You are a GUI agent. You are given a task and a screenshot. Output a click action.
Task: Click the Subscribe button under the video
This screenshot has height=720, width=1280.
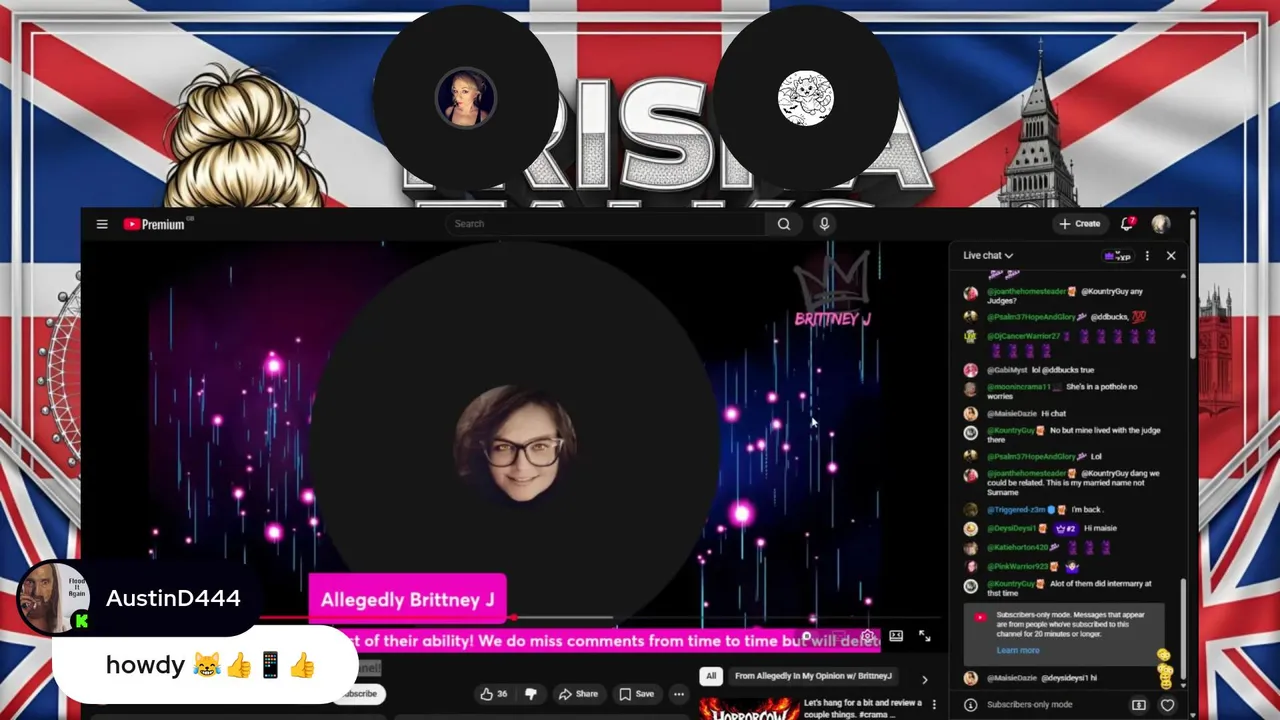(358, 694)
